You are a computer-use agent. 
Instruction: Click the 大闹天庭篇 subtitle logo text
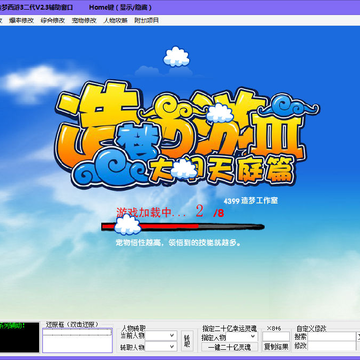click(x=222, y=170)
